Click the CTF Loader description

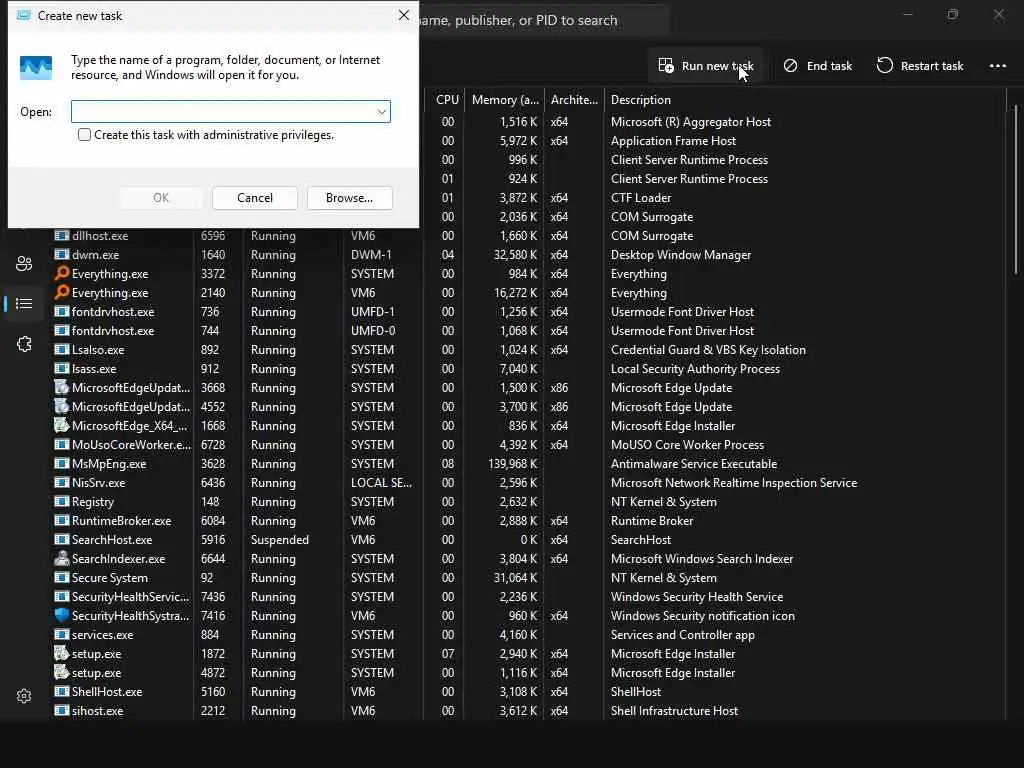click(x=641, y=198)
